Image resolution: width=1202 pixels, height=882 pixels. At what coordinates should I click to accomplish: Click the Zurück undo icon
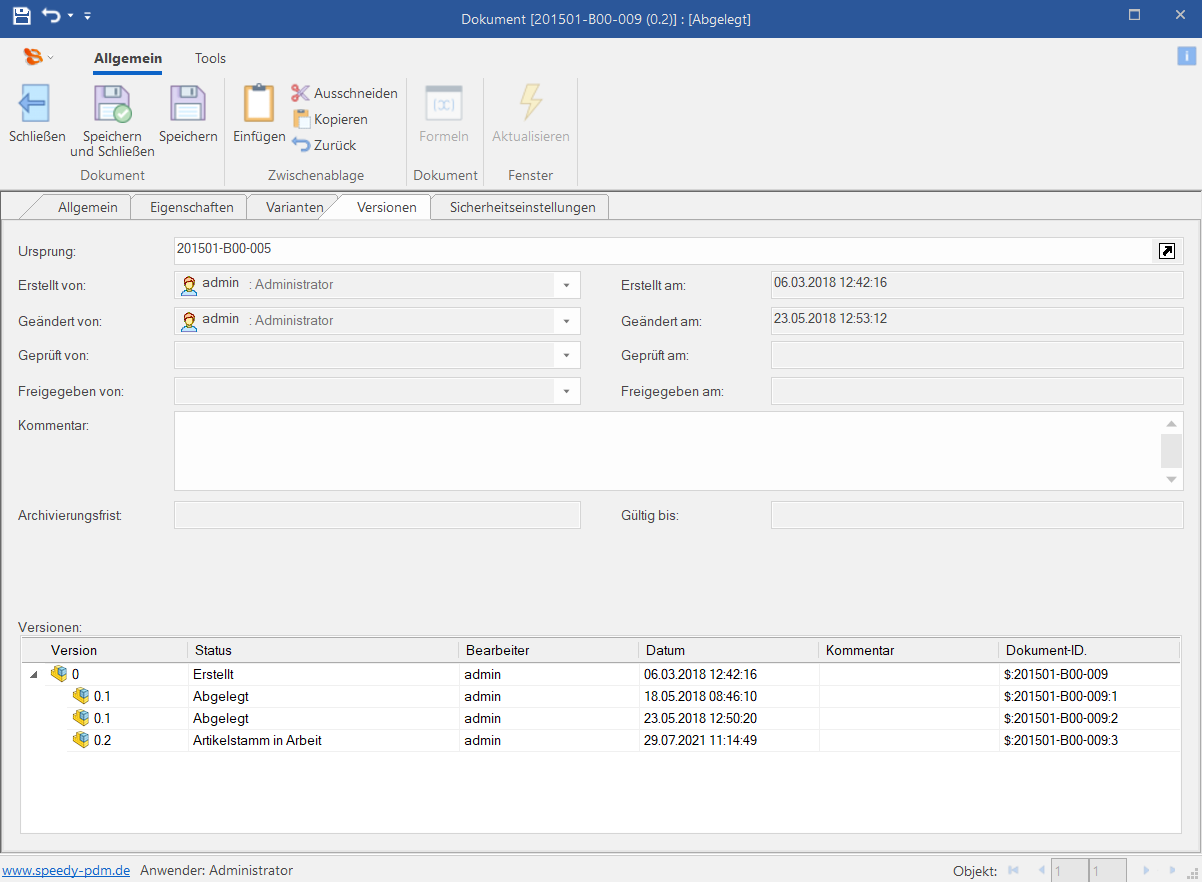[301, 145]
